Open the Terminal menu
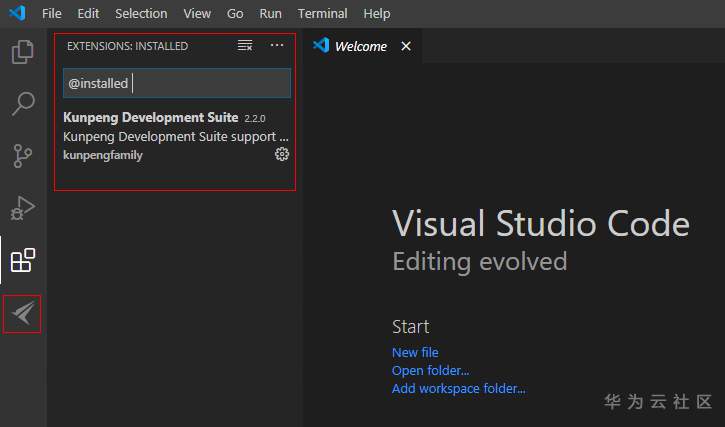 click(x=322, y=13)
